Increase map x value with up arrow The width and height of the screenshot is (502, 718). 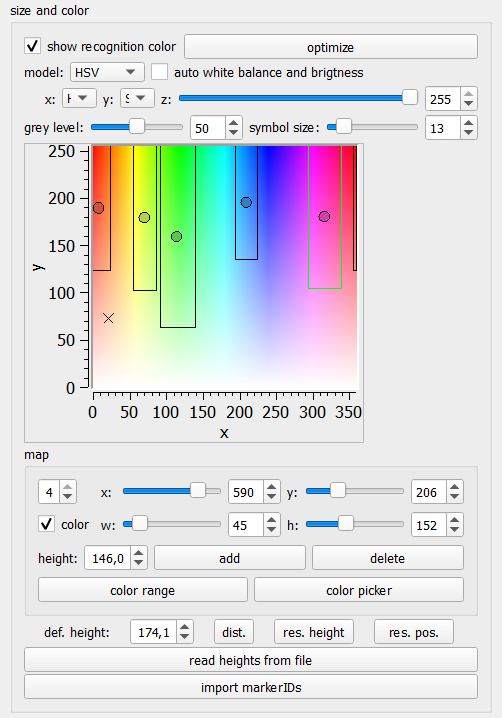[272, 487]
